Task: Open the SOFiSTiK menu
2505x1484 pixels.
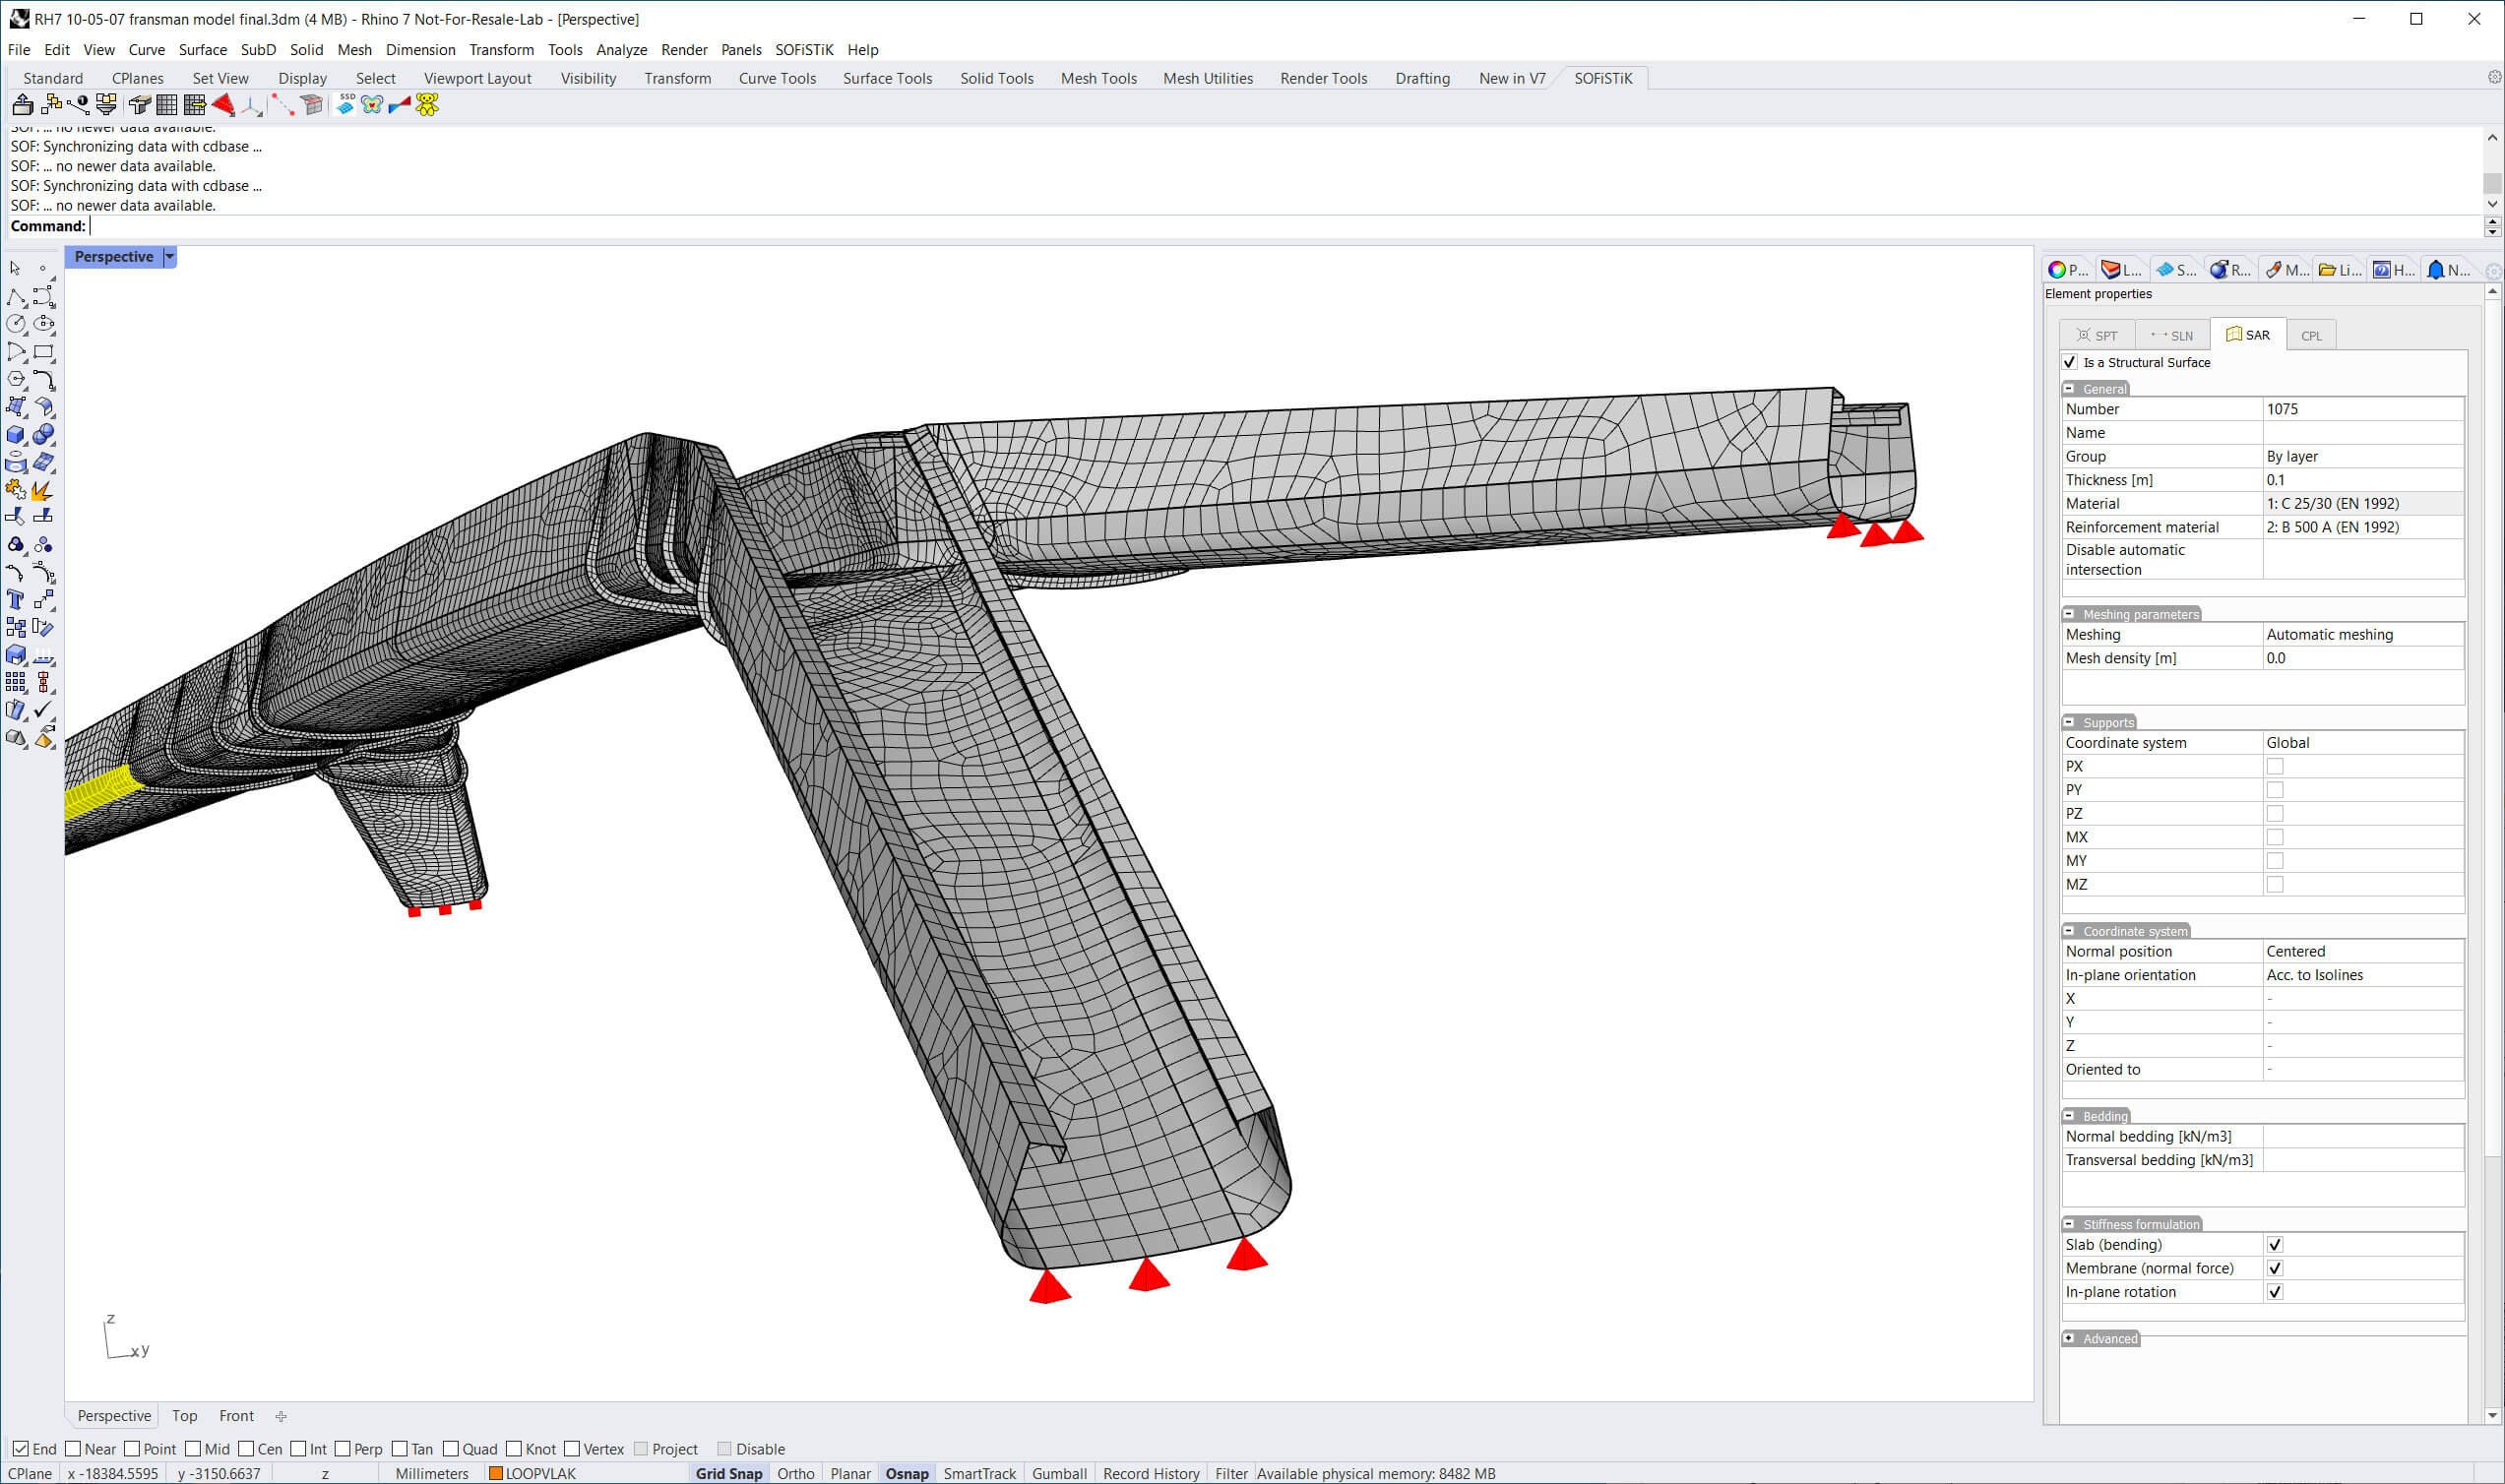Action: (803, 49)
